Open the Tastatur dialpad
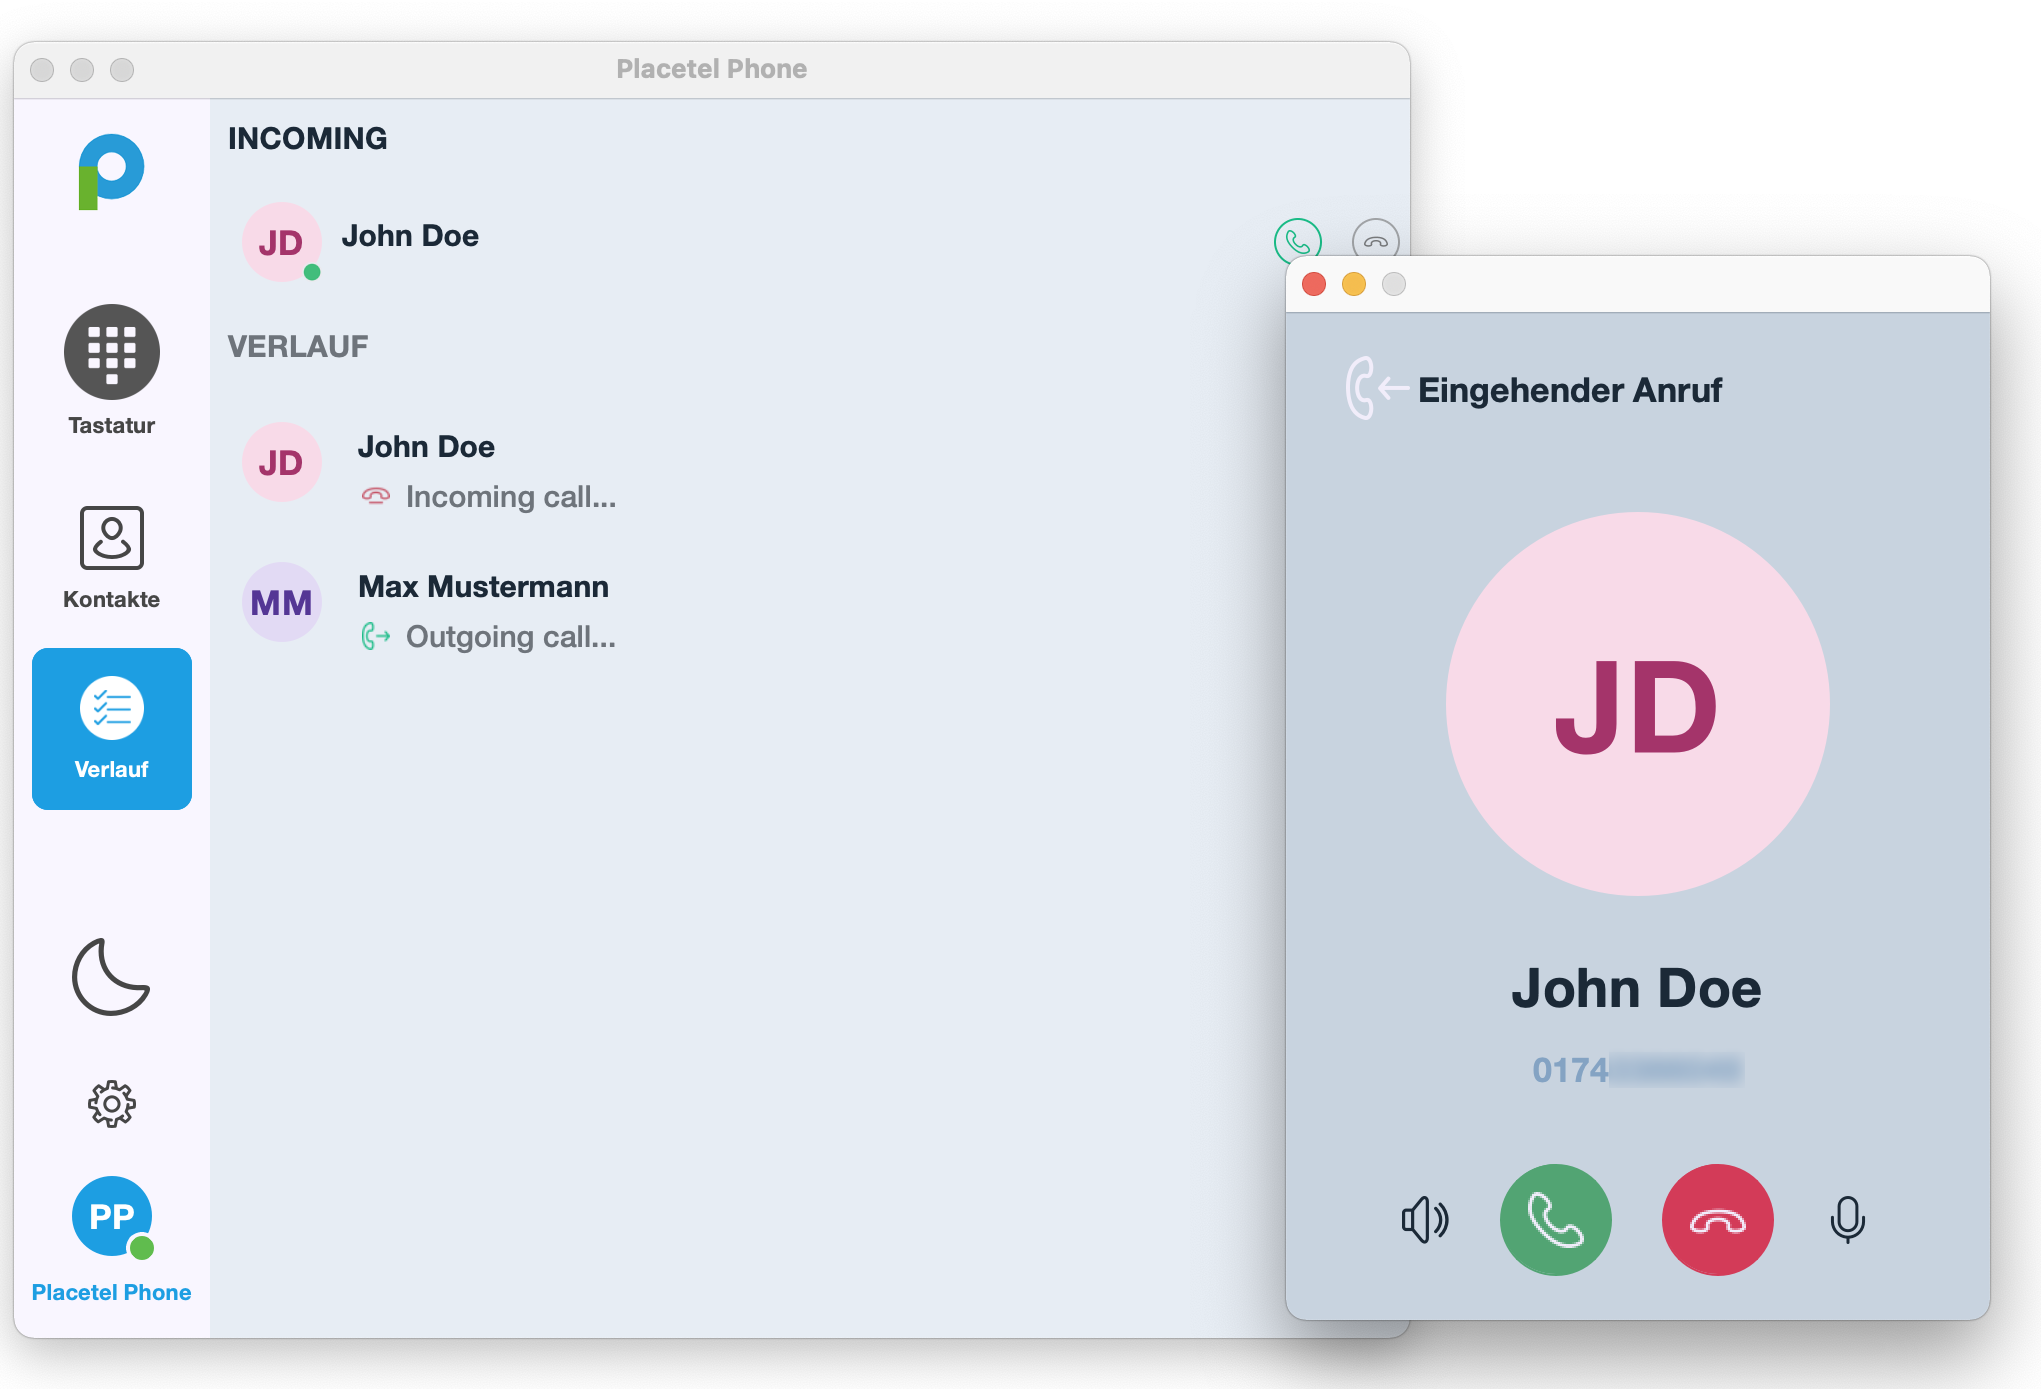Screen dimensions: 2041x1389 [111, 353]
